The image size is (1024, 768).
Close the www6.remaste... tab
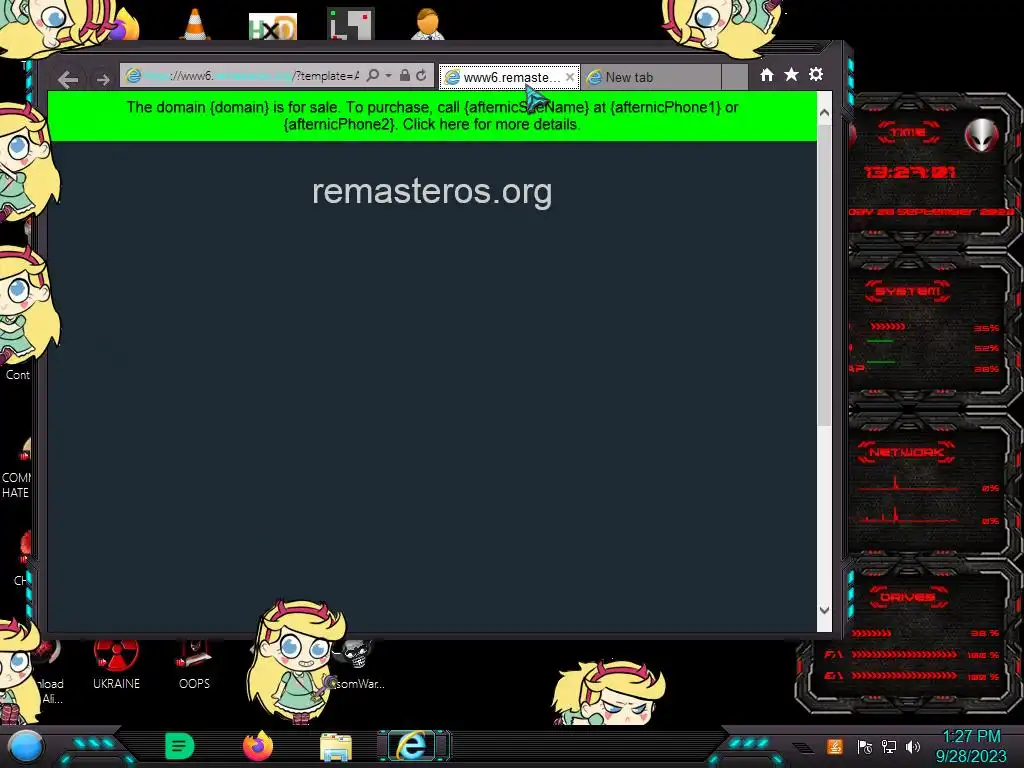[x=570, y=77]
